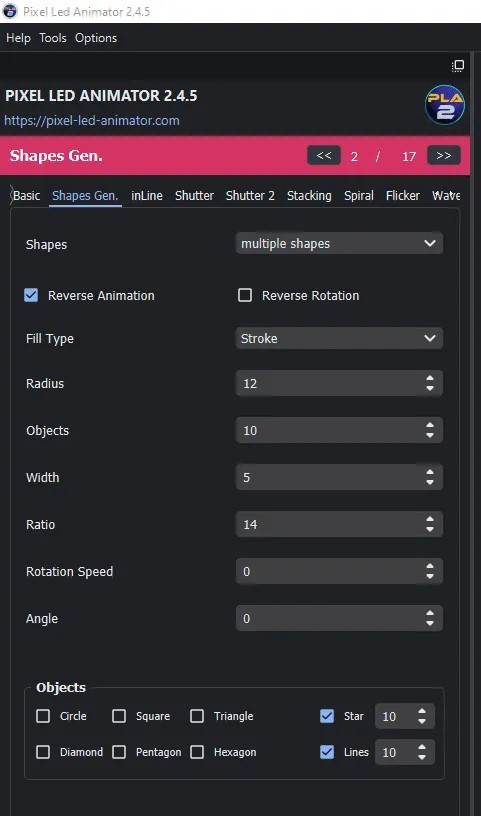Open the Shutter 2 tab
Screen dimensions: 481x816
point(250,196)
